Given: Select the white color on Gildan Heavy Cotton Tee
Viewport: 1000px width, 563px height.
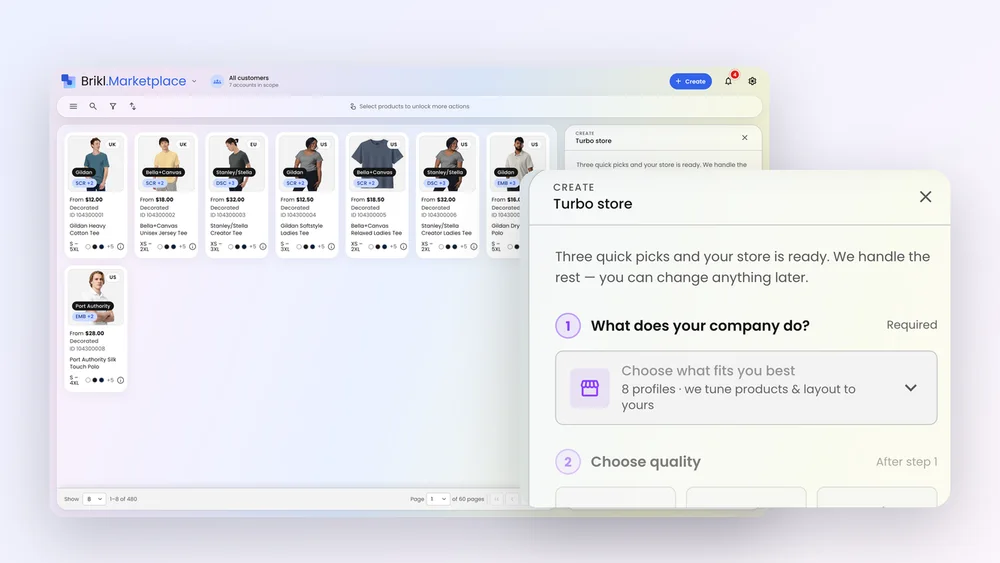Looking at the screenshot, I should coord(88,247).
